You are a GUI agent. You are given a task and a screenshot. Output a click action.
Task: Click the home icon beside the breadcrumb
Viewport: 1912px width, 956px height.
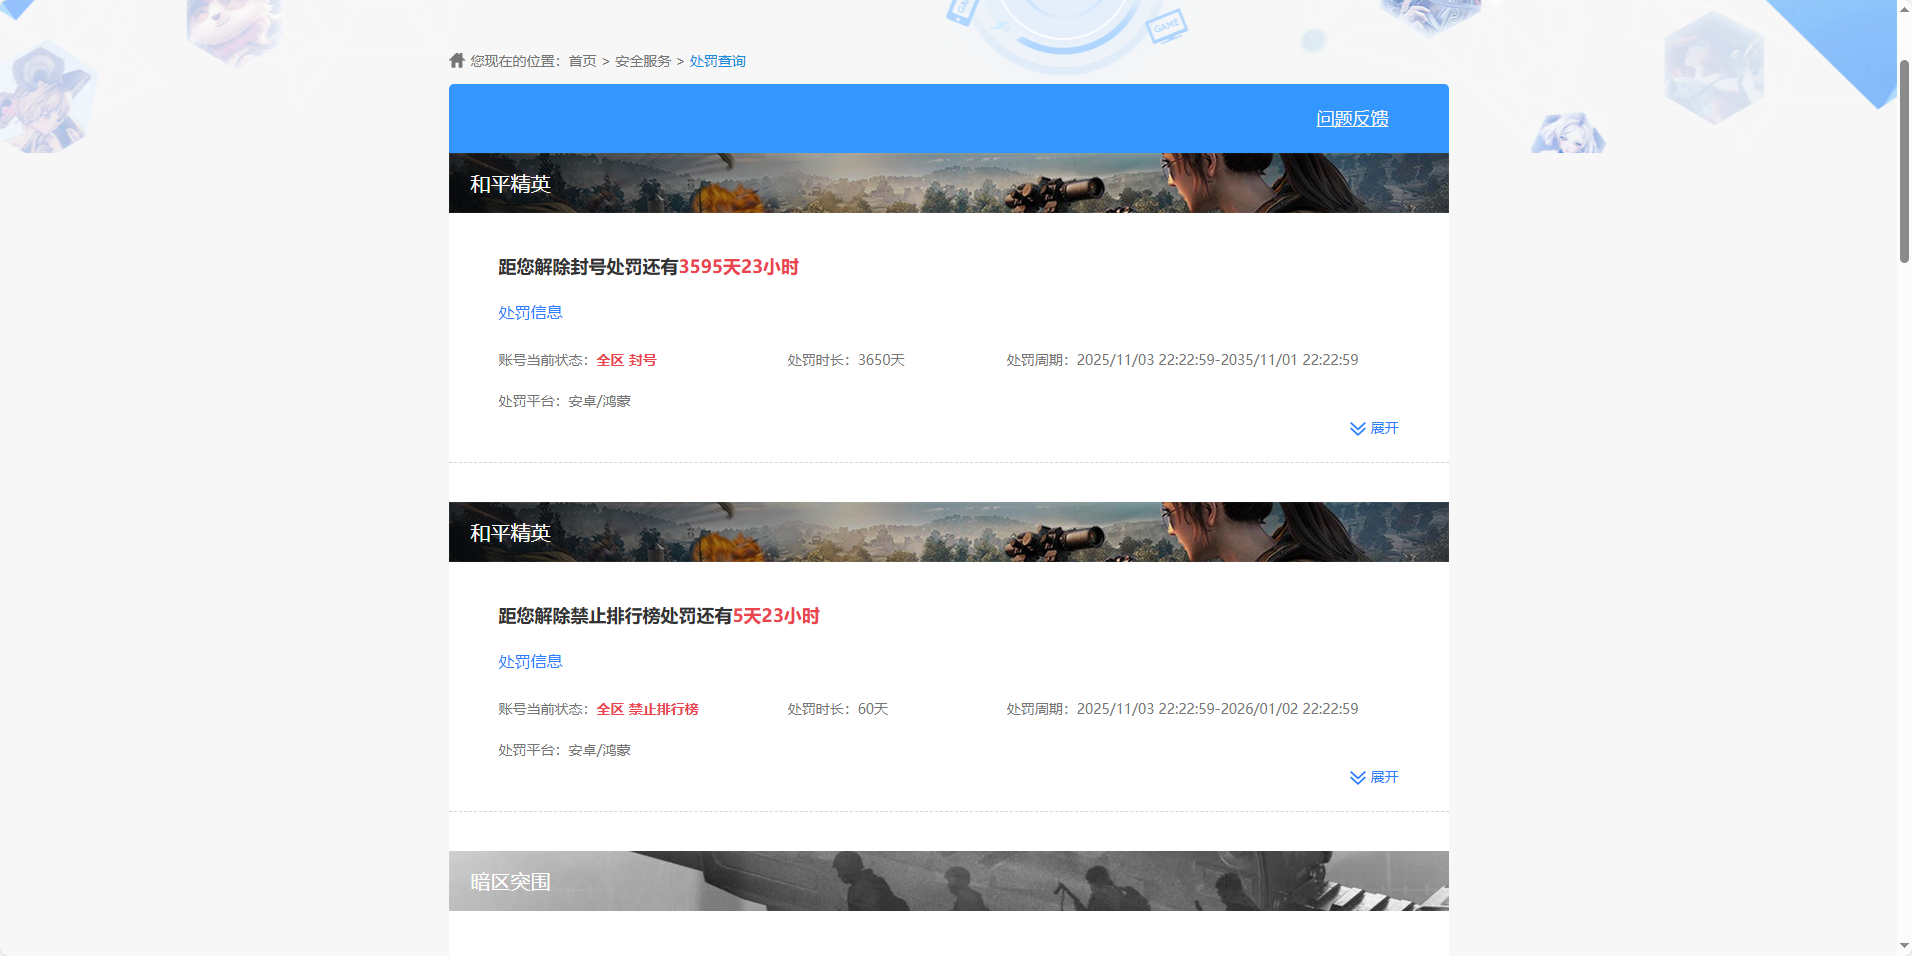coord(456,60)
